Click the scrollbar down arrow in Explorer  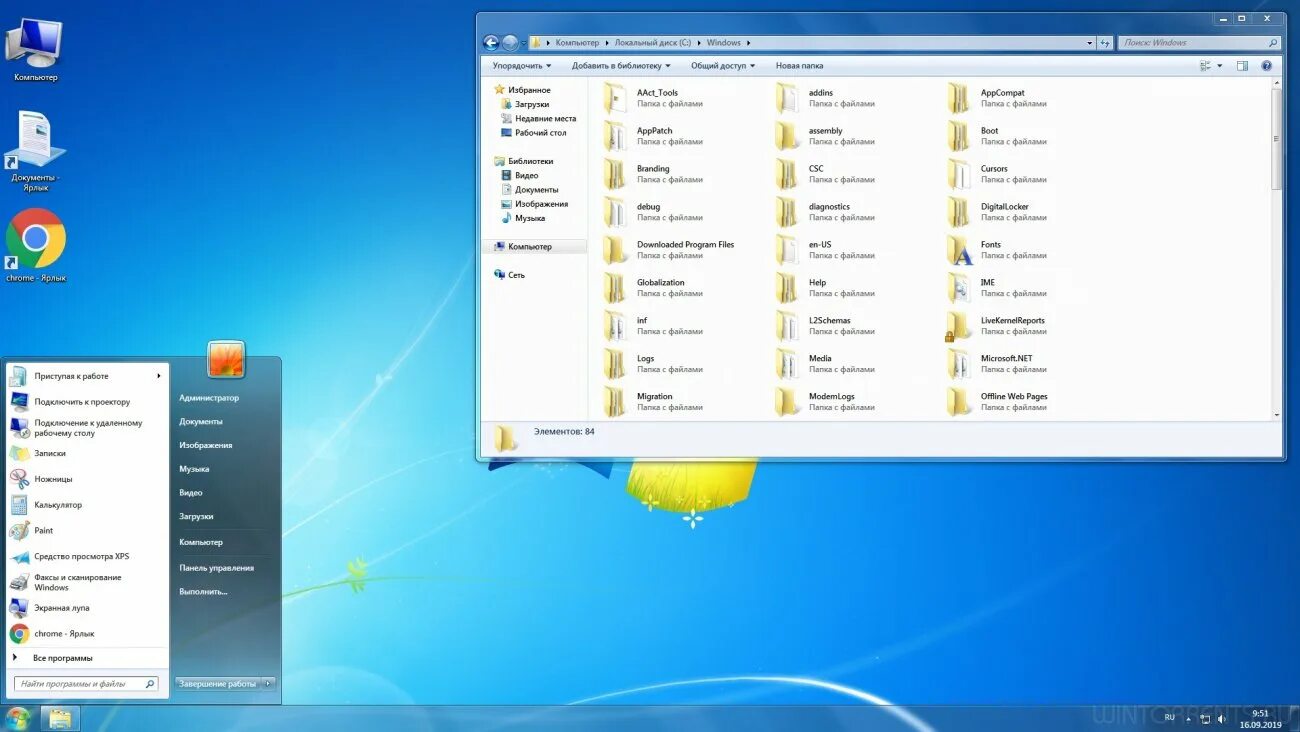(x=1277, y=414)
